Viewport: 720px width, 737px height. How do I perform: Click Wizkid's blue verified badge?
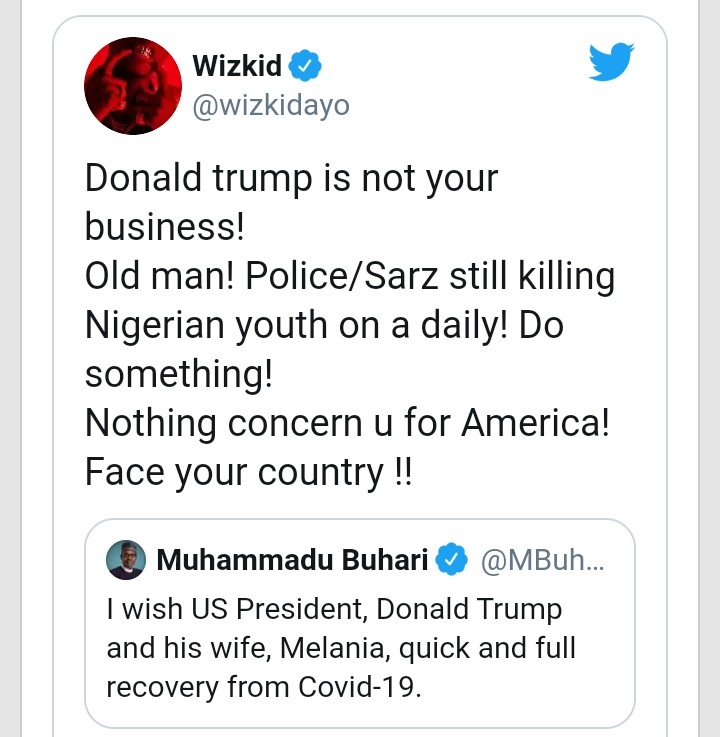305,67
